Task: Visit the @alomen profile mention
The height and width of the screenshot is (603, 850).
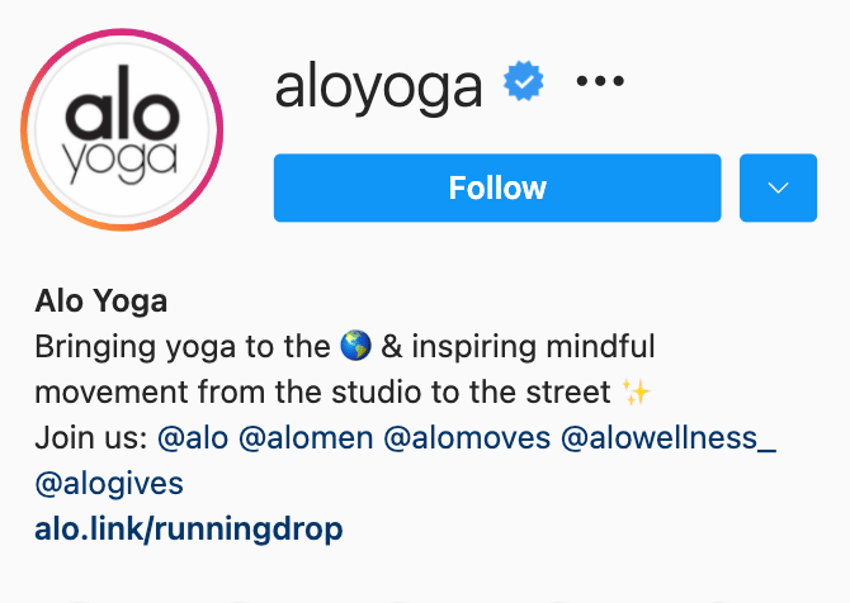Action: (306, 438)
